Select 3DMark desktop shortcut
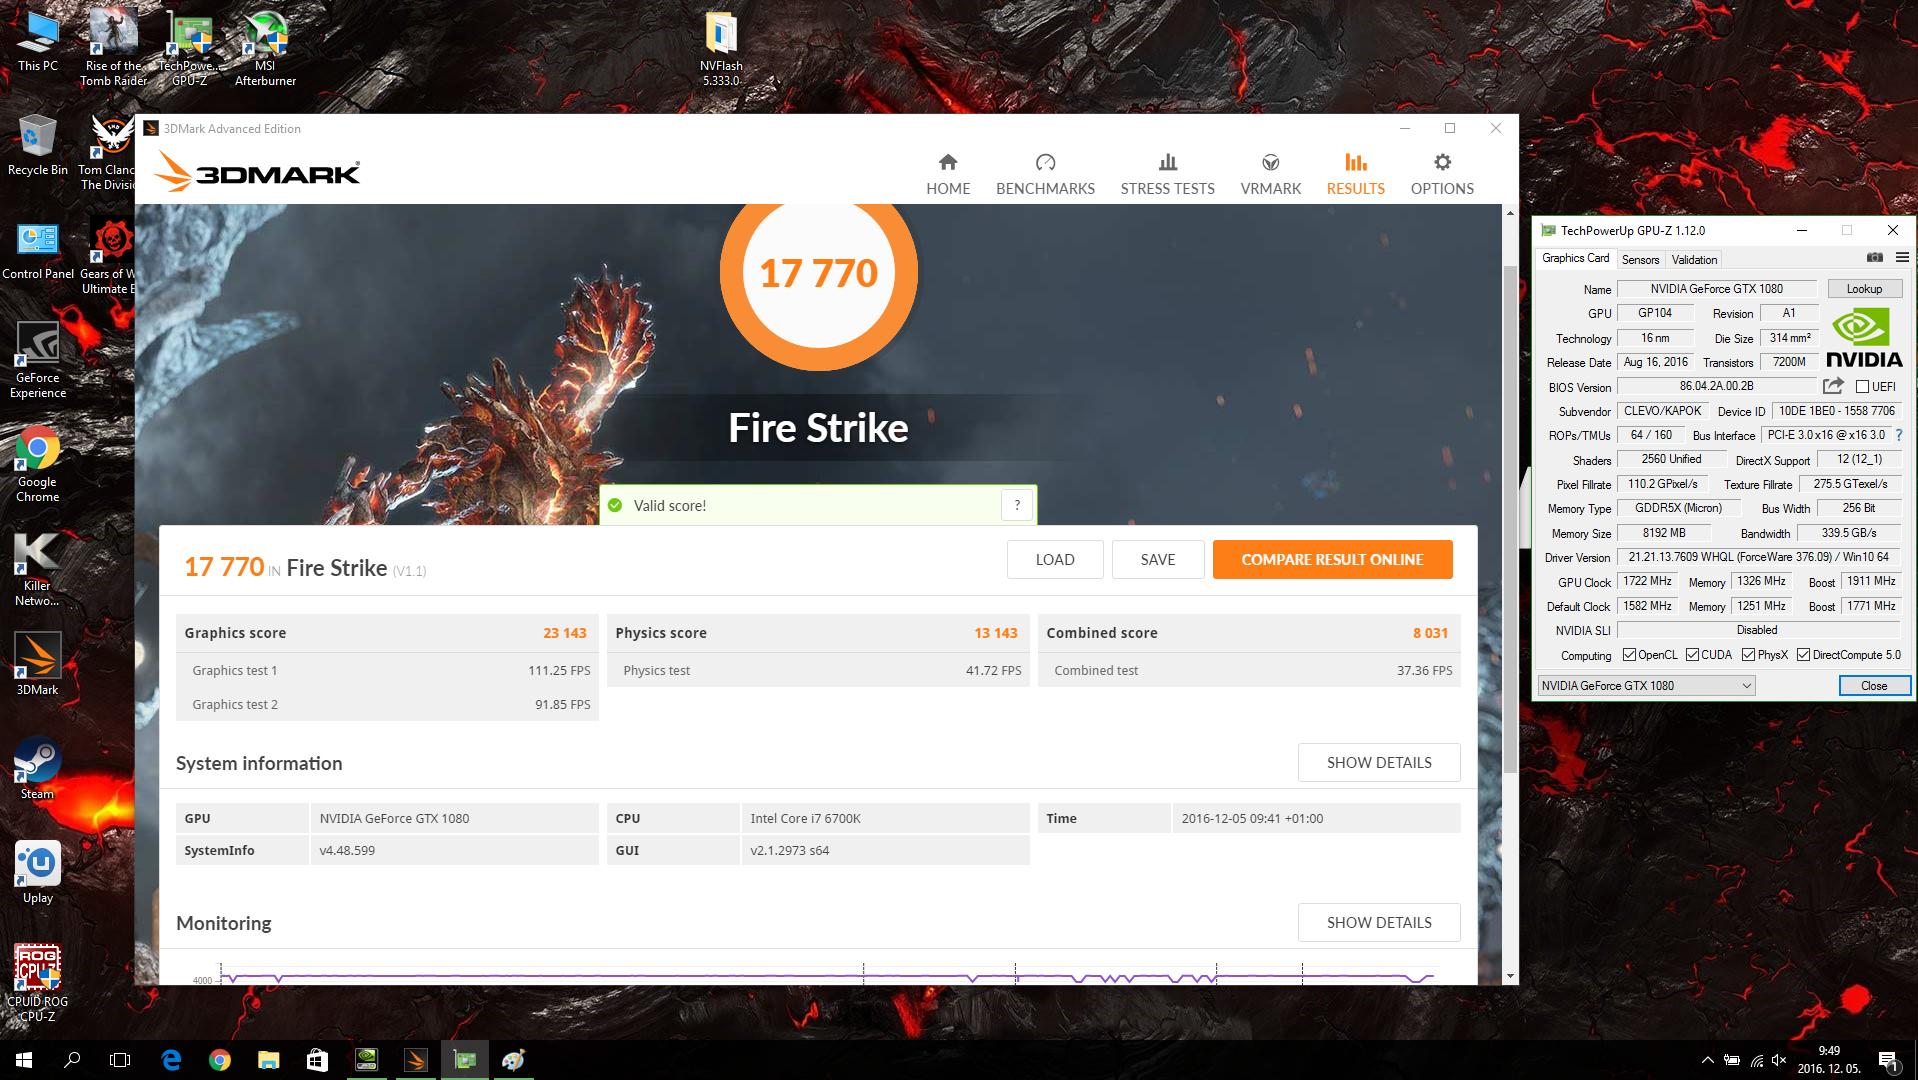Viewport: 1918px width, 1080px height. (x=38, y=663)
